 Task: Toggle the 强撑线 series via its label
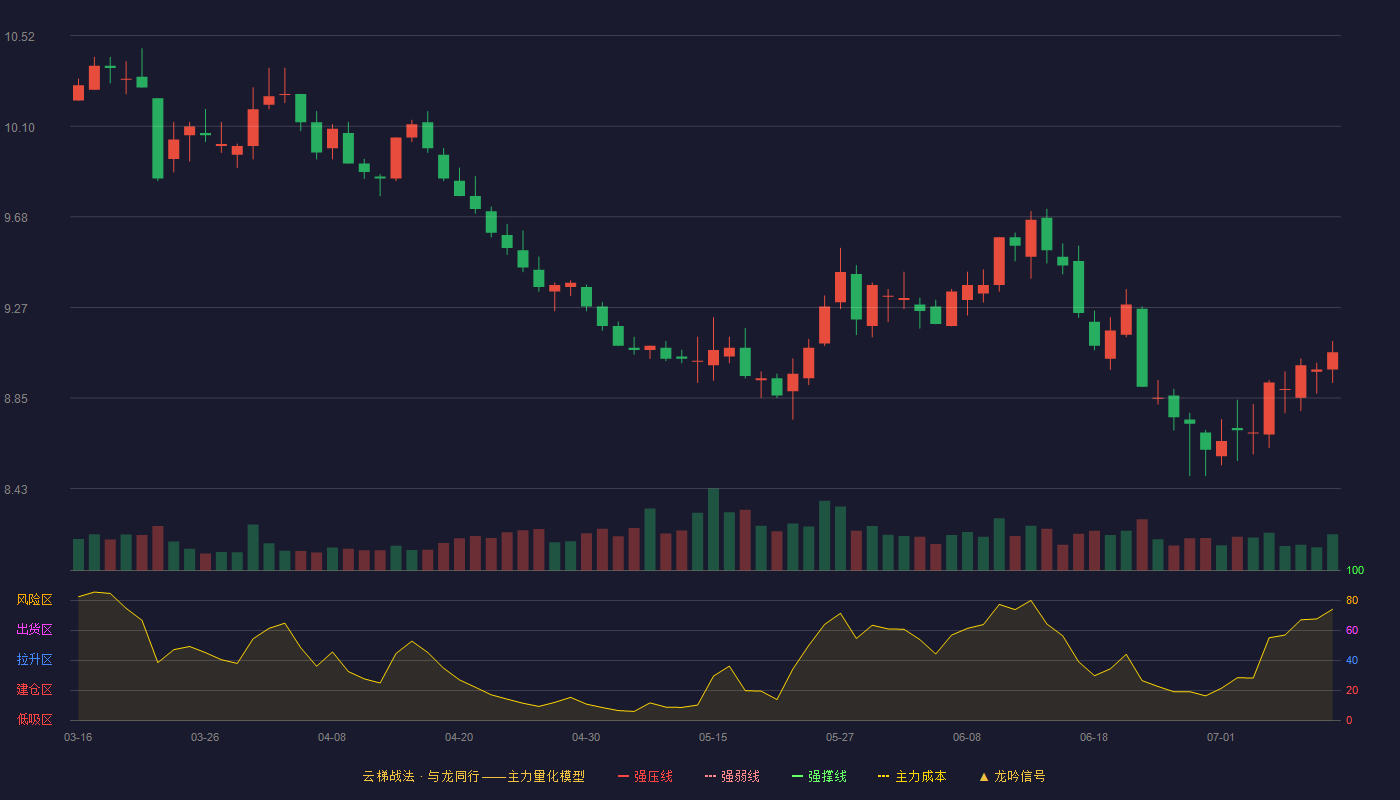[x=827, y=776]
